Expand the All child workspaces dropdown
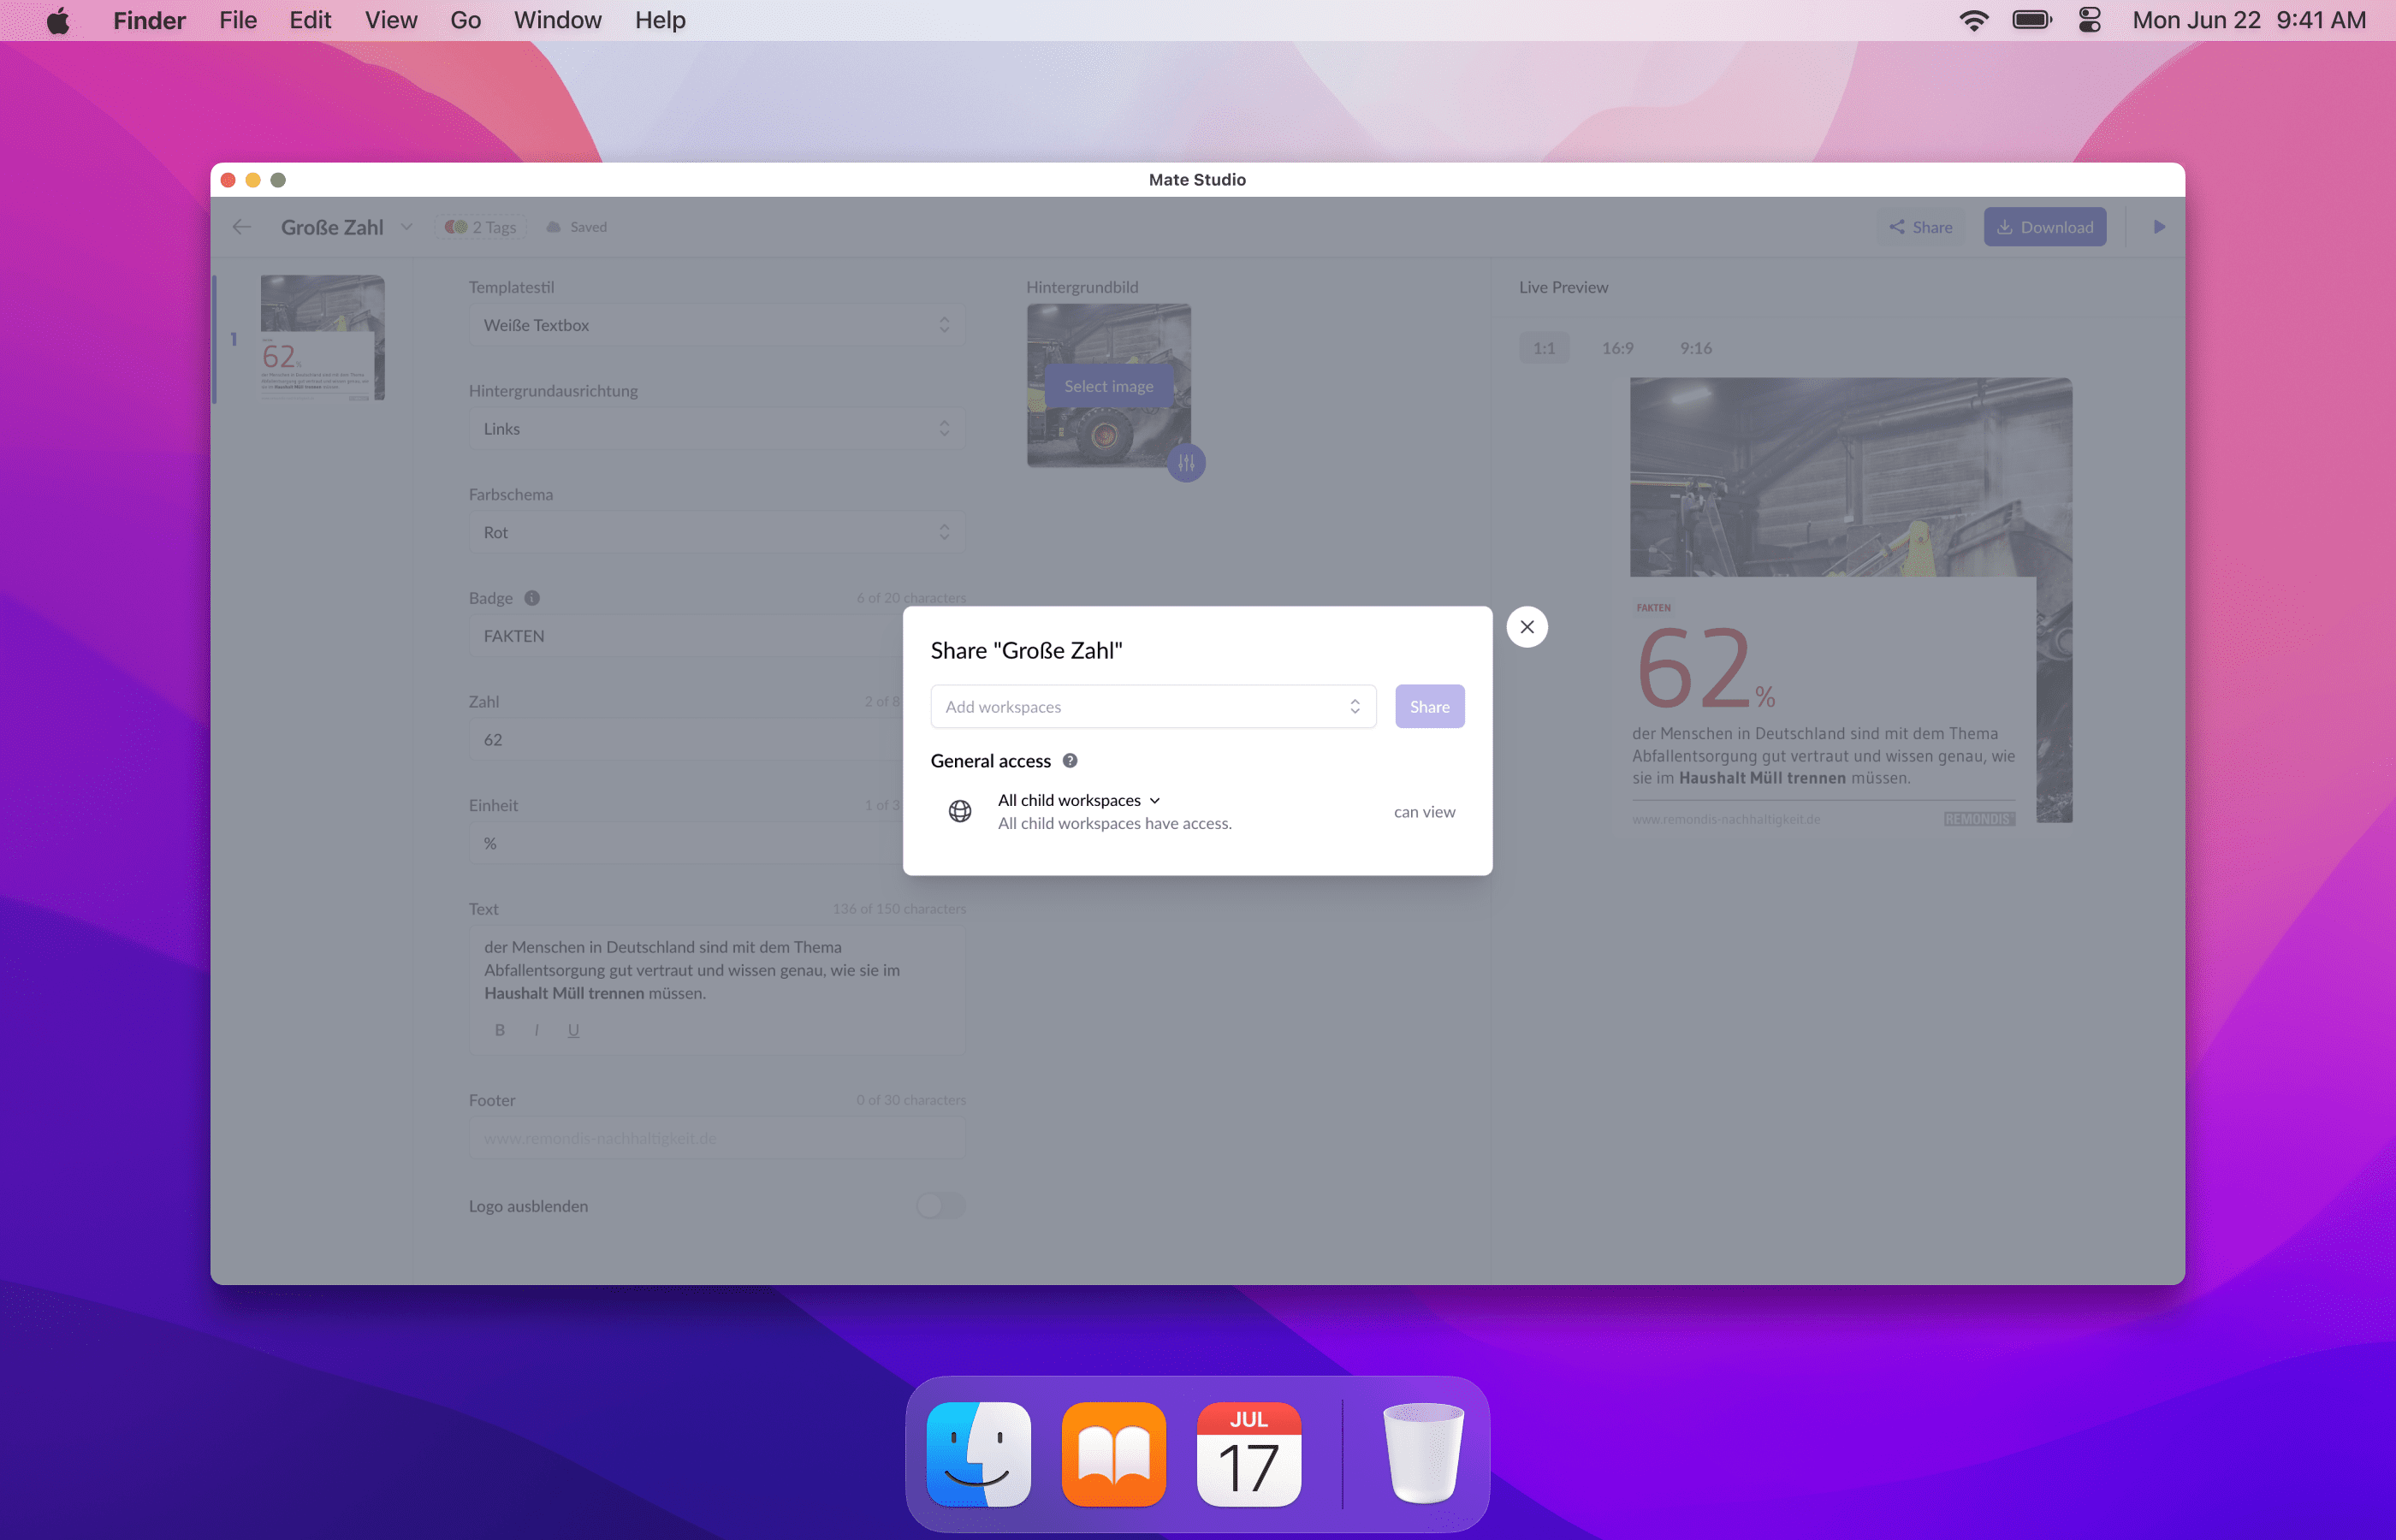This screenshot has height=1540, width=2396. (1079, 800)
